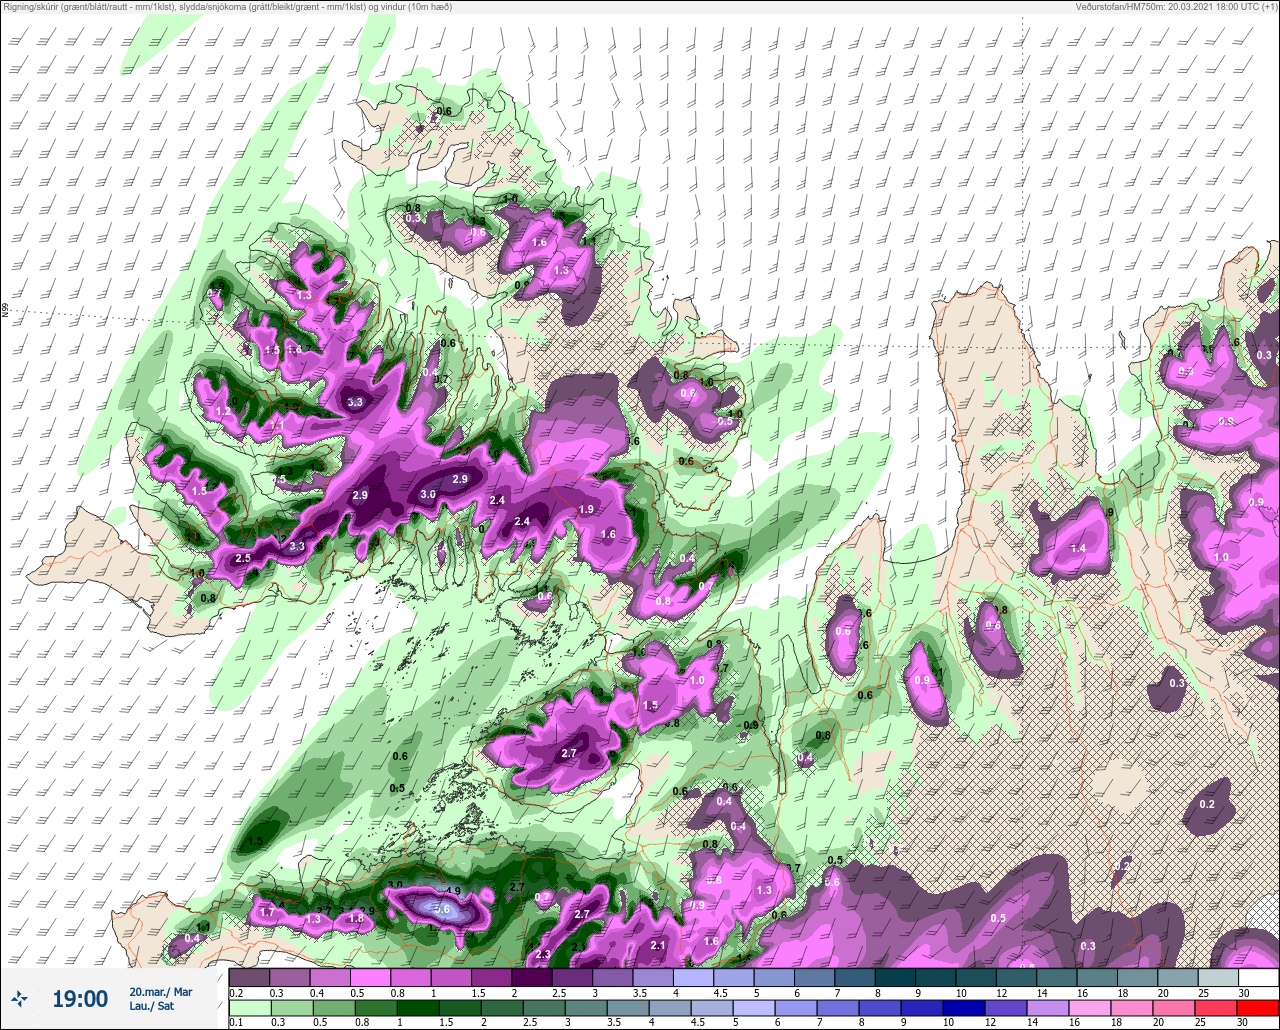The height and width of the screenshot is (1030, 1280).
Task: Click the four-point star logo beside 19:00
Action: pyautogui.click(x=19, y=998)
